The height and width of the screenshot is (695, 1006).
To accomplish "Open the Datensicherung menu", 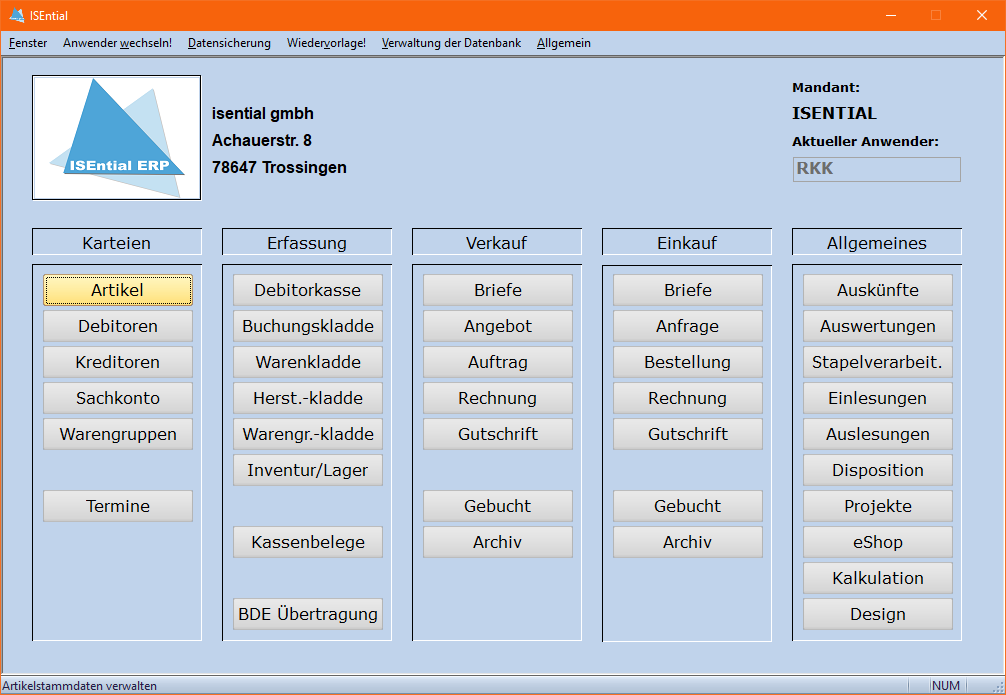I will pos(229,43).
